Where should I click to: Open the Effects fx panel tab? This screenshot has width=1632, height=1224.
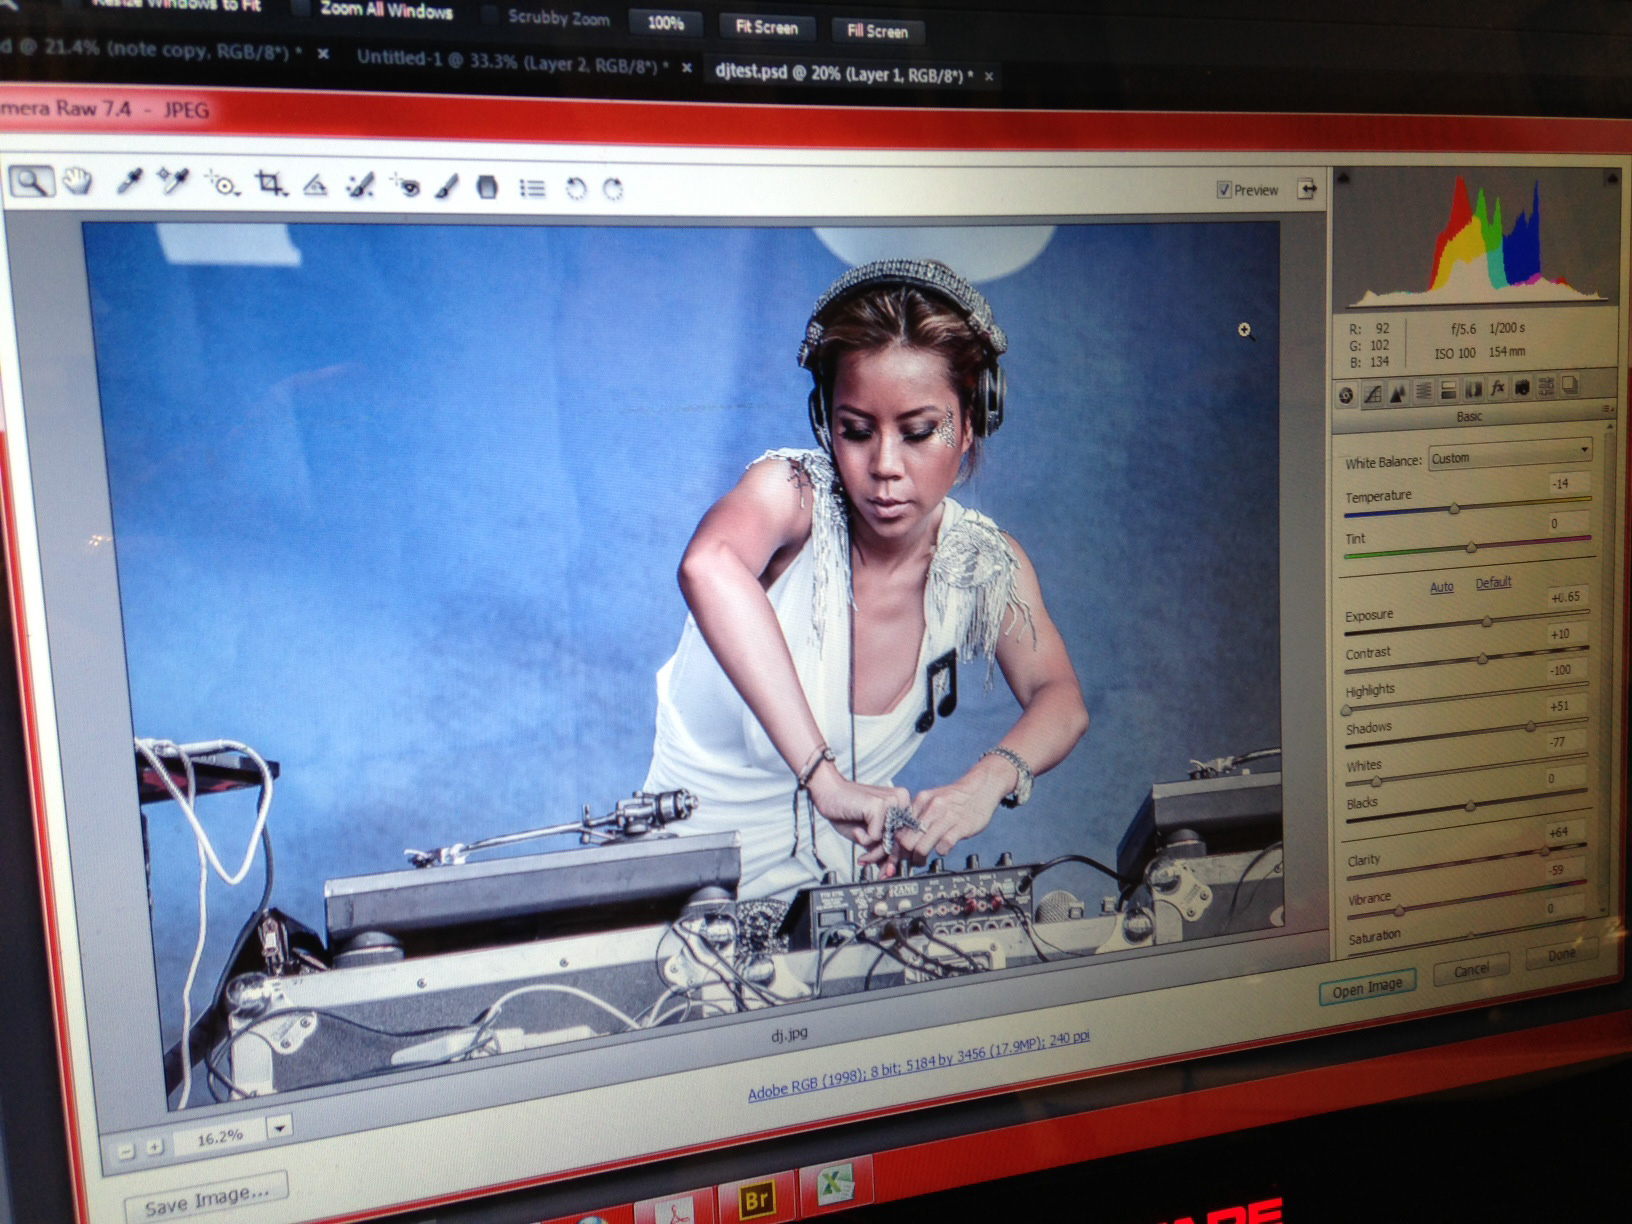pyautogui.click(x=1497, y=388)
